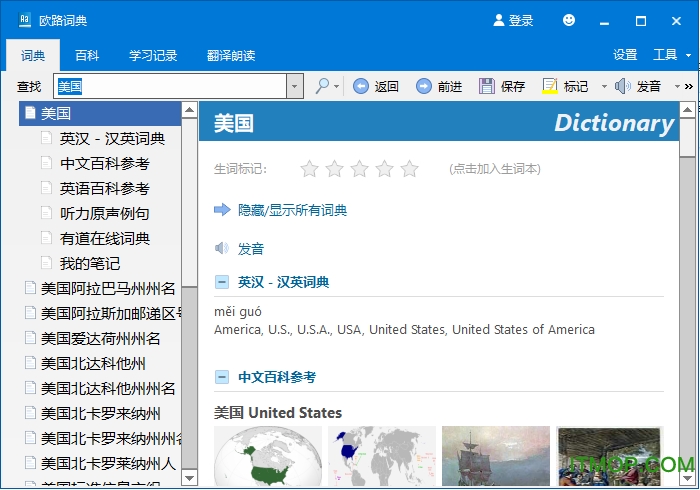Viewport: 700px width, 490px height.
Task: Select 有道在线词典 in sidebar
Action: pos(104,238)
